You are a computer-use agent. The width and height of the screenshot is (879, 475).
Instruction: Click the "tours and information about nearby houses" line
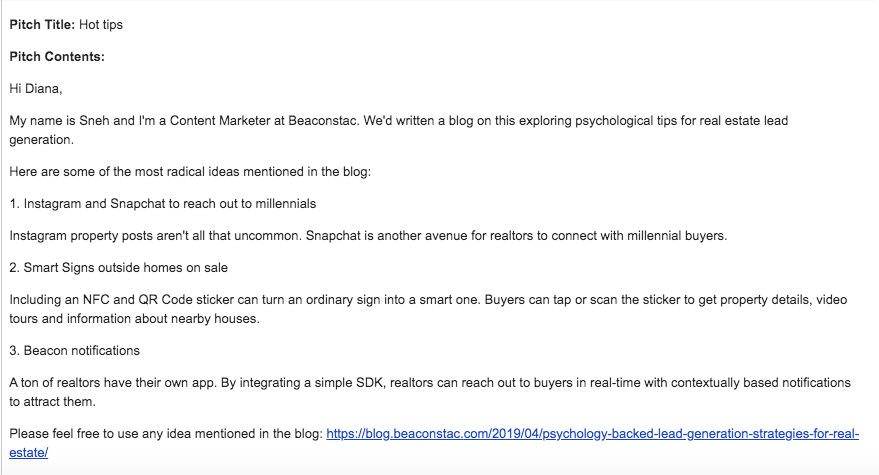[x=135, y=319]
